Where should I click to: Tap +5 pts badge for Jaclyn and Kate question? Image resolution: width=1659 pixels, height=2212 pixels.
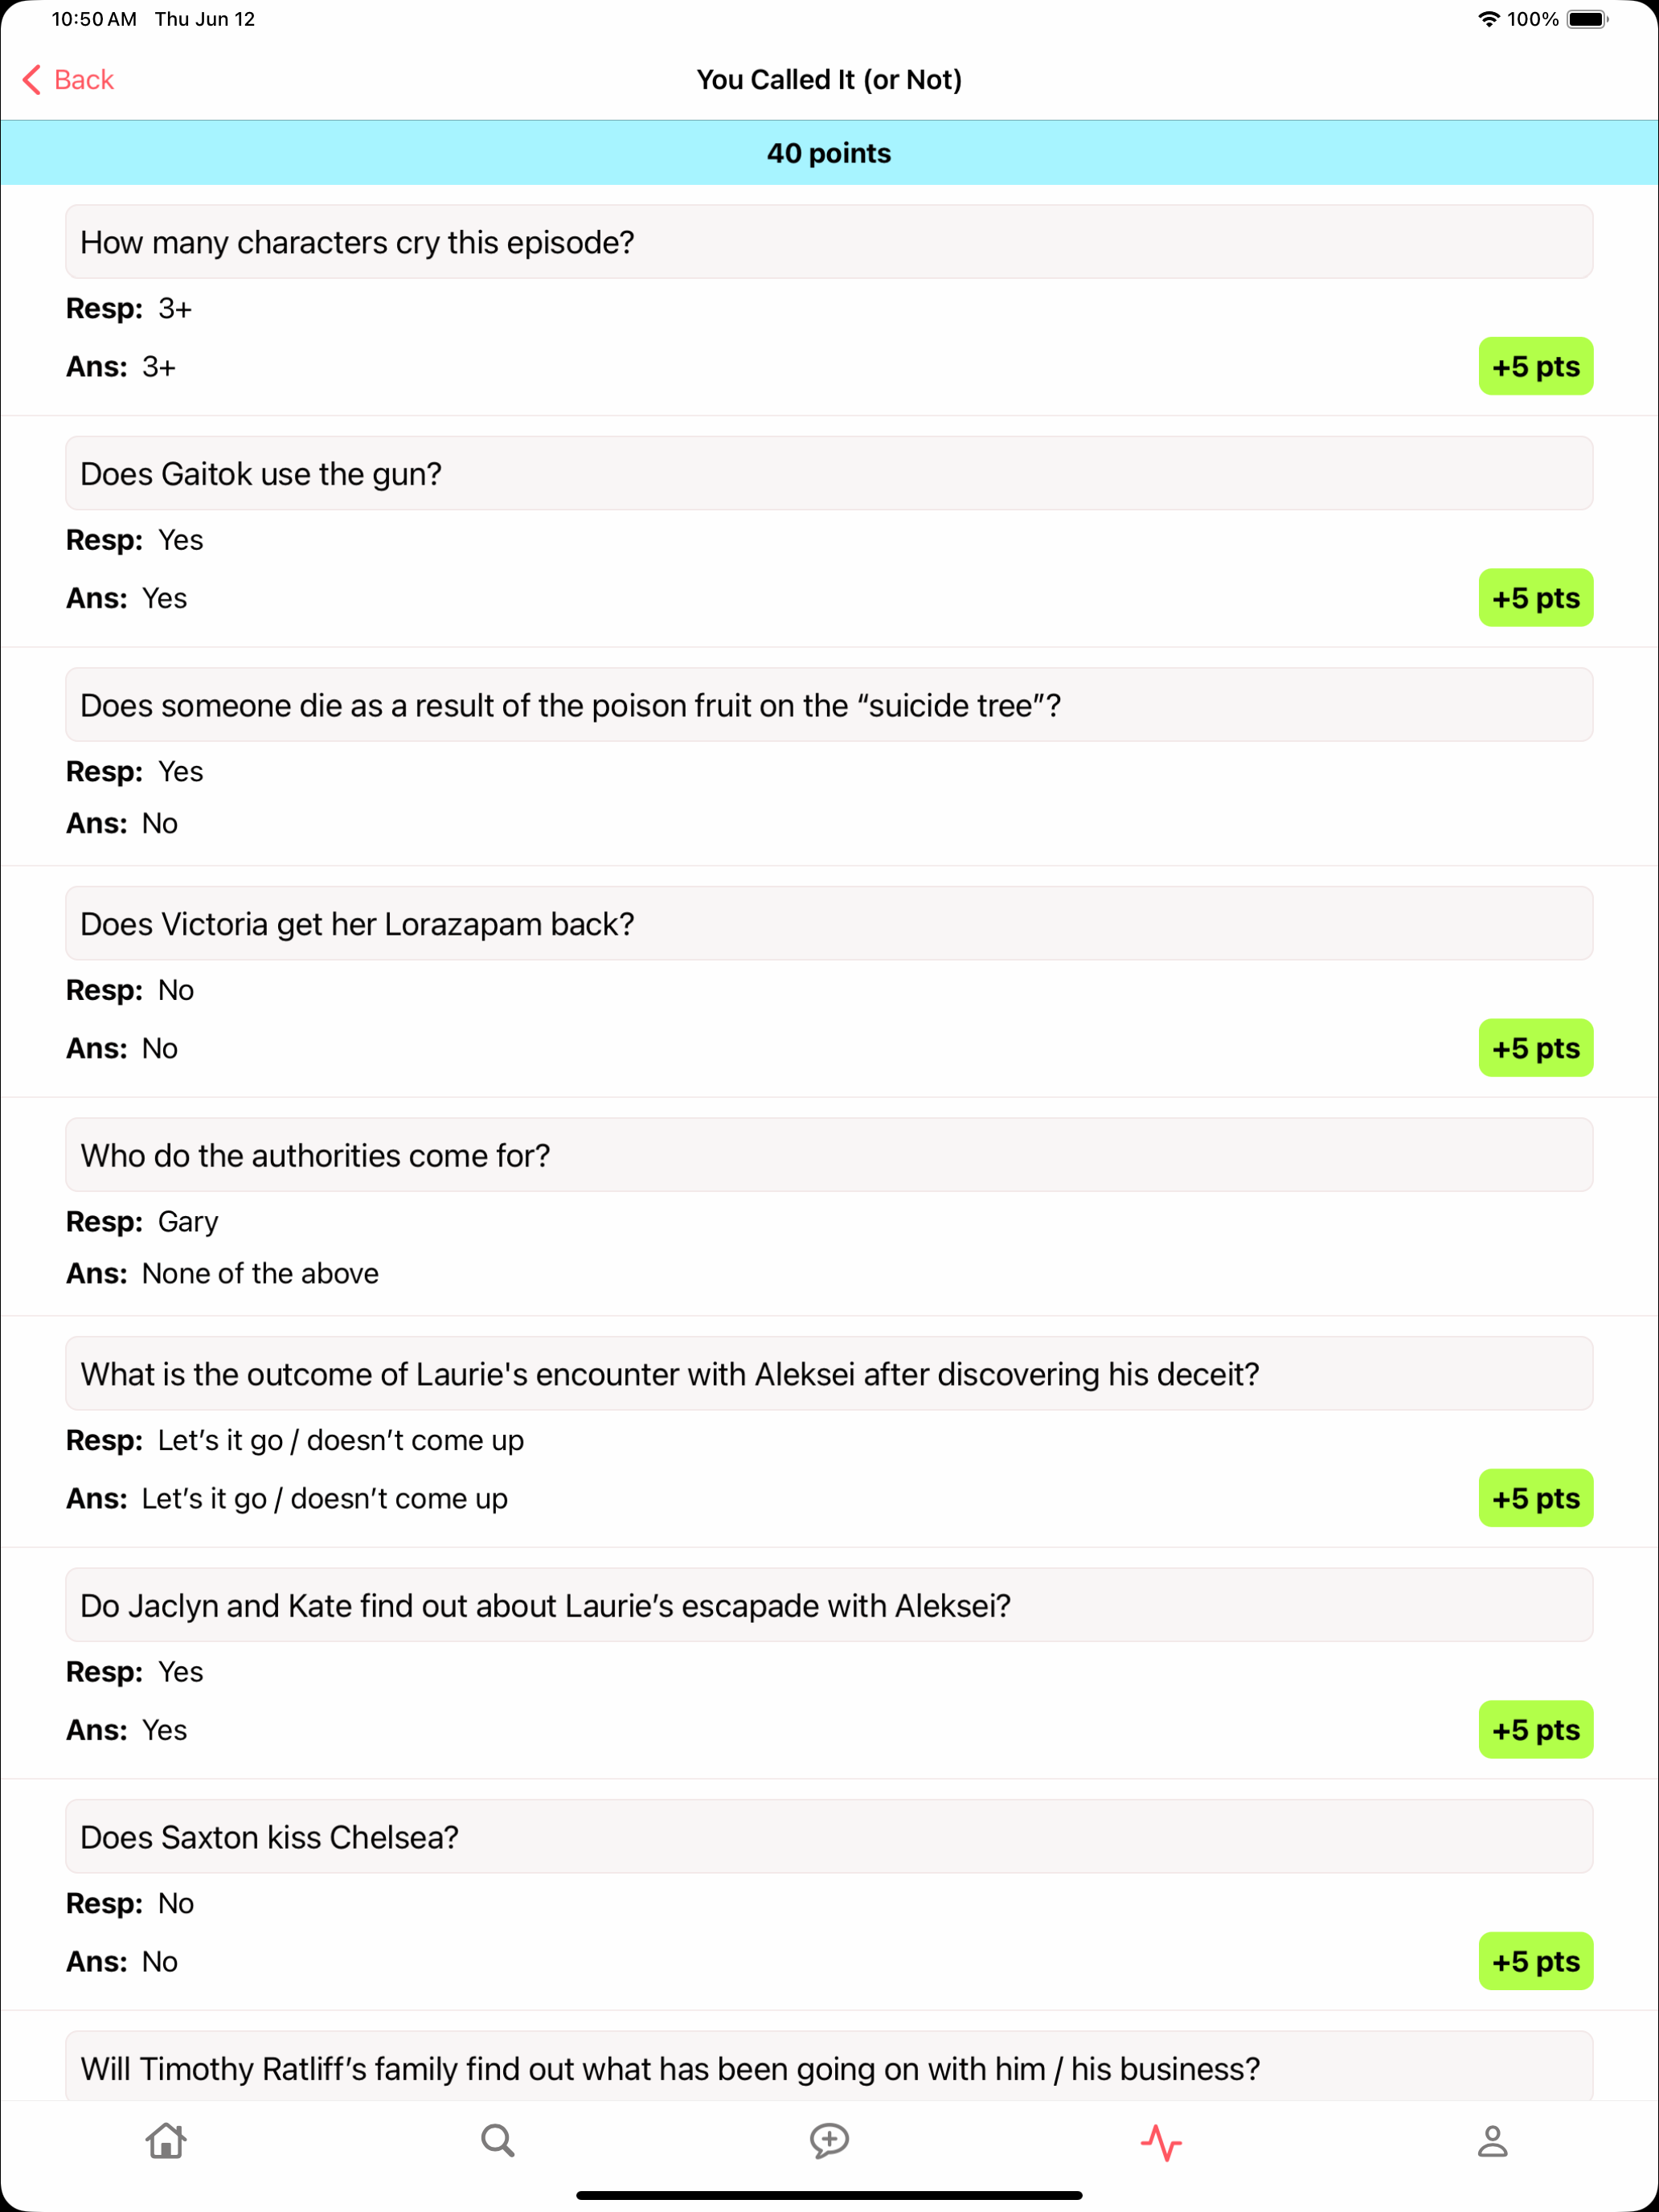[x=1535, y=1730]
